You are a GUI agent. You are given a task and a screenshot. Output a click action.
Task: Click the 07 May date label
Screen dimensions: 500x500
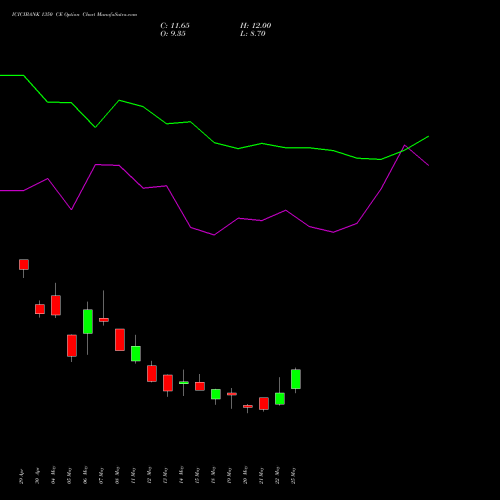click(x=101, y=476)
